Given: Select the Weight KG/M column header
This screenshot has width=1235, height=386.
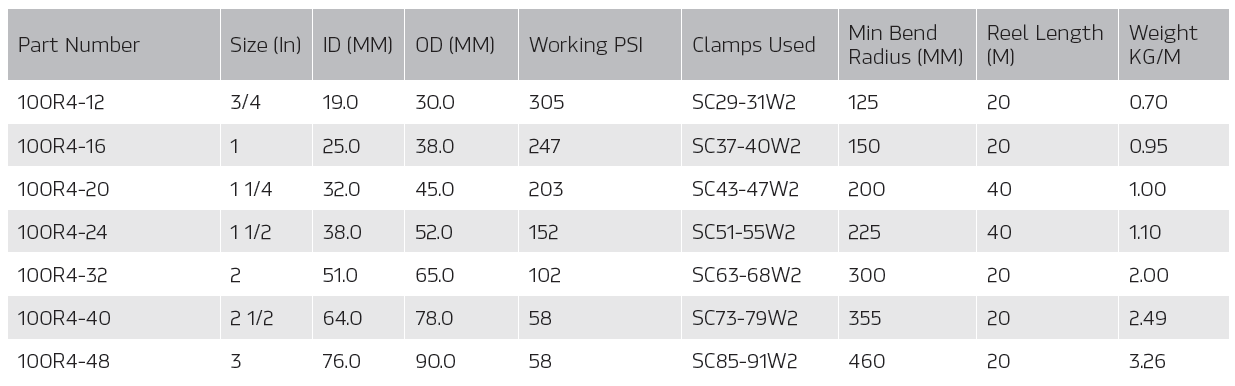Looking at the screenshot, I should pyautogui.click(x=1163, y=45).
